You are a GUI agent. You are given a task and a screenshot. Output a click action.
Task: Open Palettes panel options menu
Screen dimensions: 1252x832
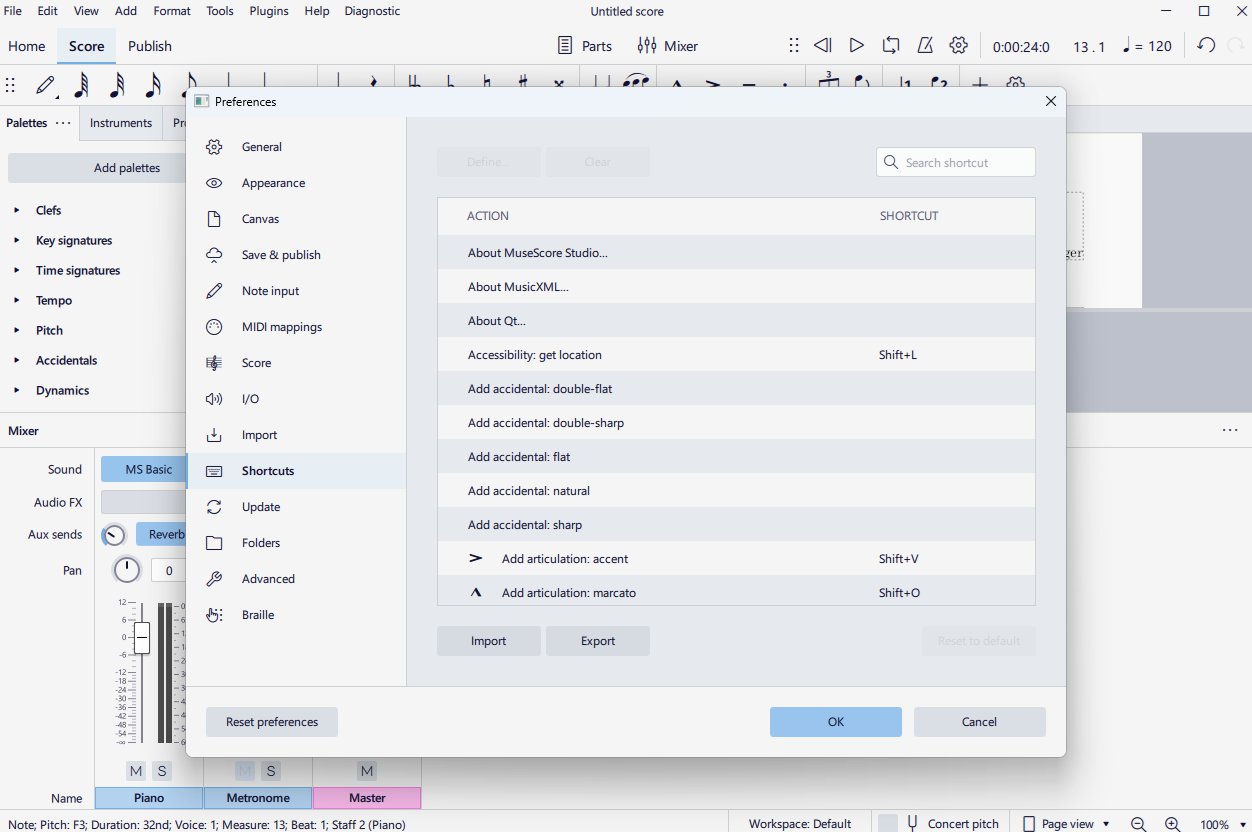[63, 123]
